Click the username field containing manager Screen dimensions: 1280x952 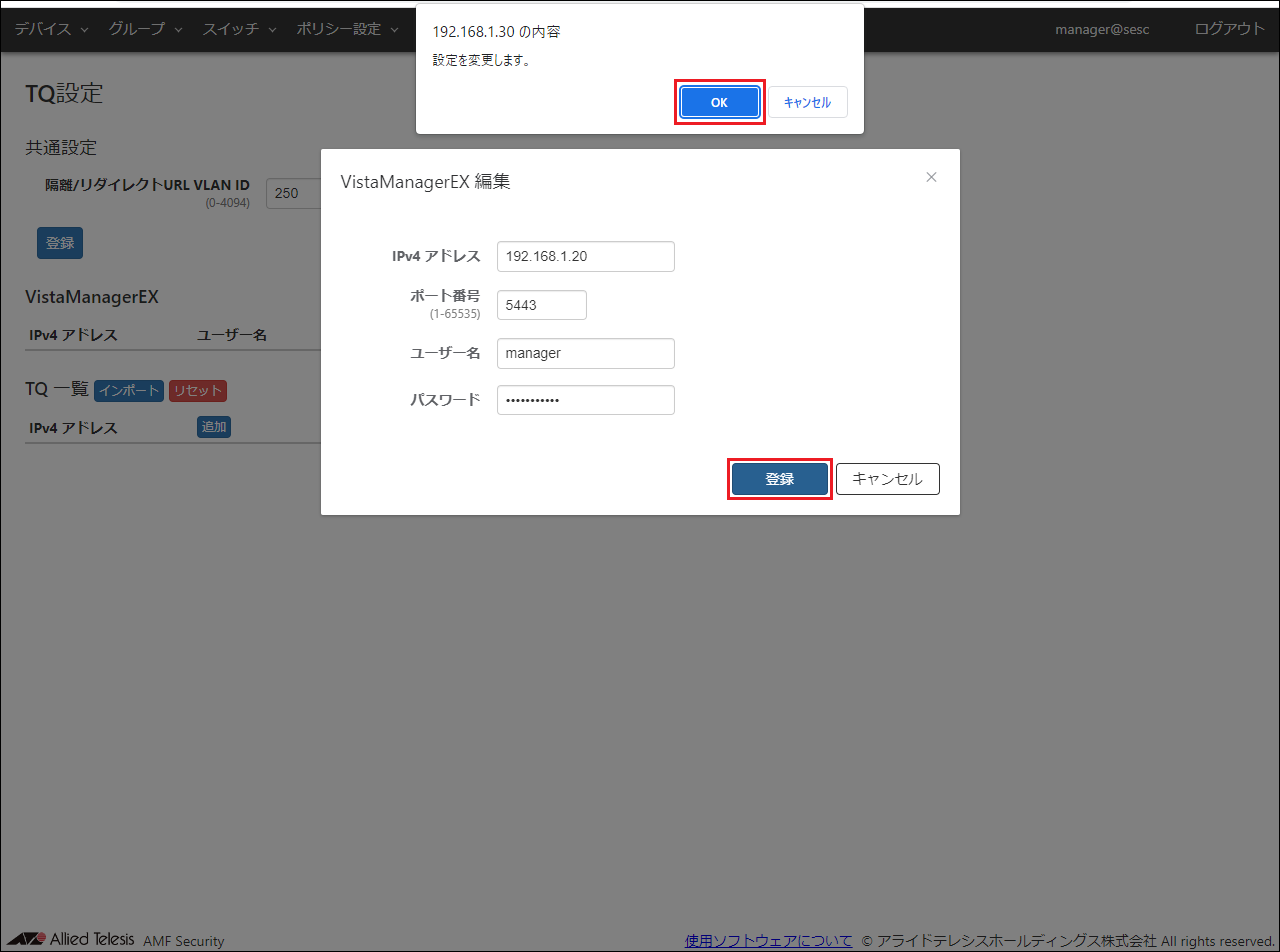585,353
